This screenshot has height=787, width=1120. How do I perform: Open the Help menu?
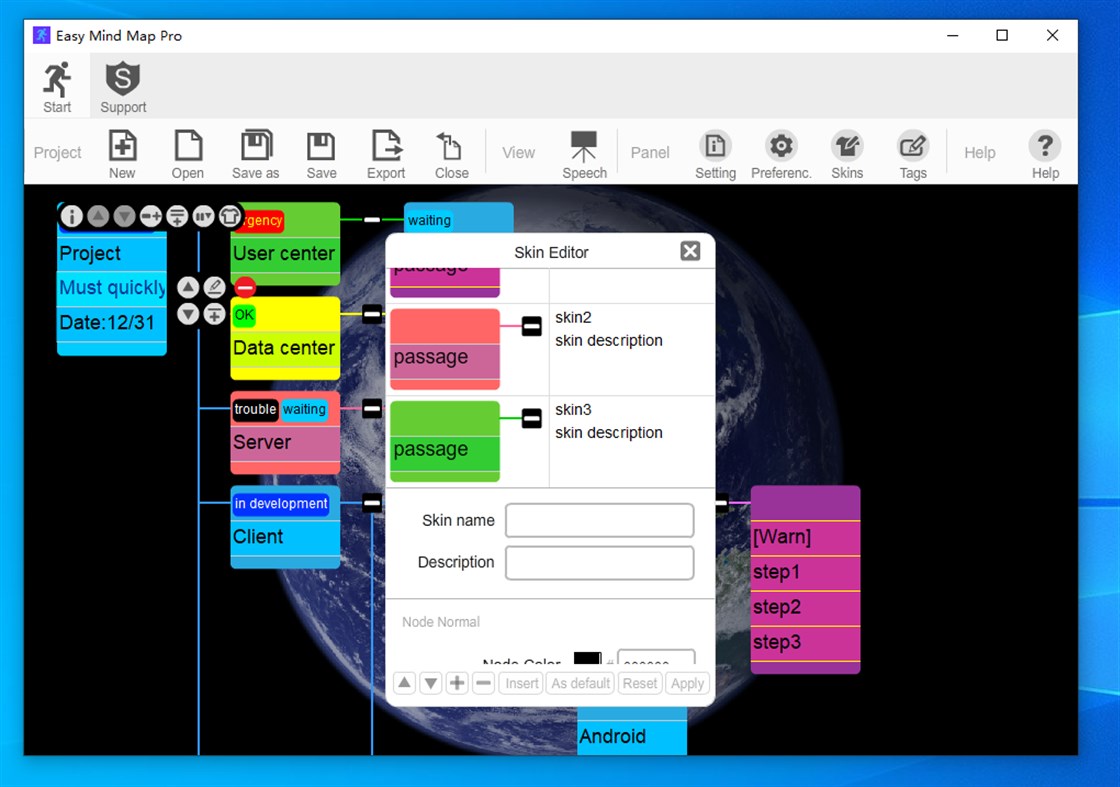(x=1044, y=152)
